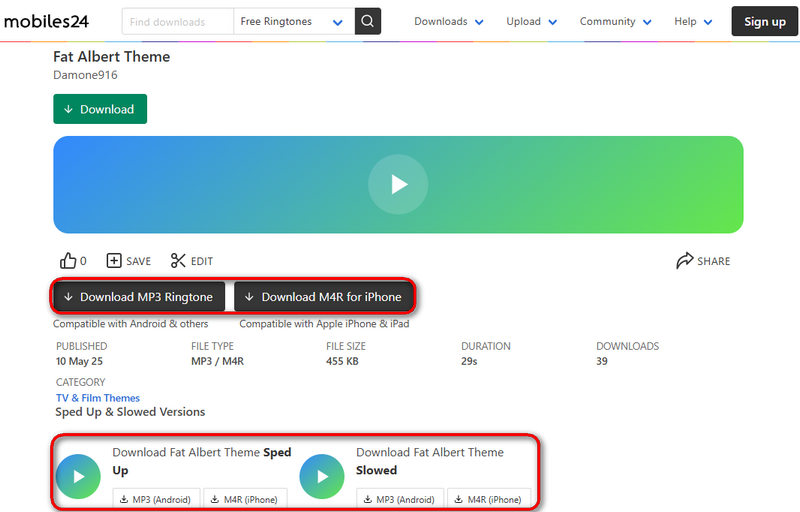Image resolution: width=800 pixels, height=512 pixels.
Task: Click 'Compatible with Android & others' text
Action: 131,324
